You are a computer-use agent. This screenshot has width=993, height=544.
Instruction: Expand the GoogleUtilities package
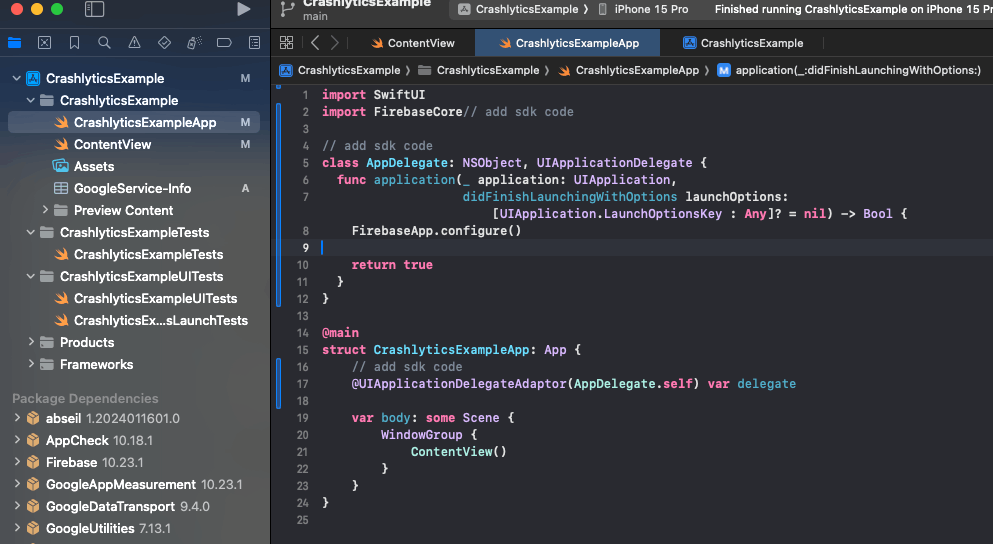17,528
